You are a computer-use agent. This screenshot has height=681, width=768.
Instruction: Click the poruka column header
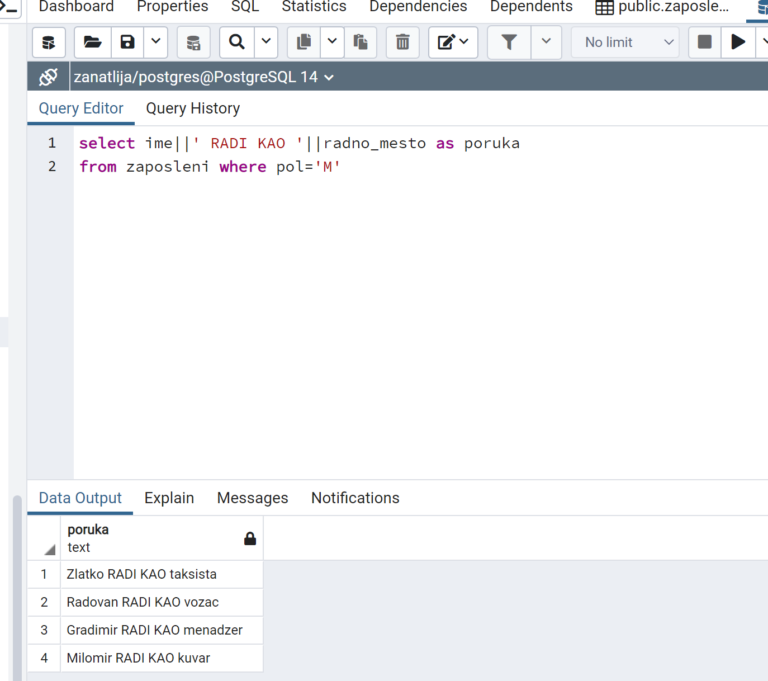point(150,538)
